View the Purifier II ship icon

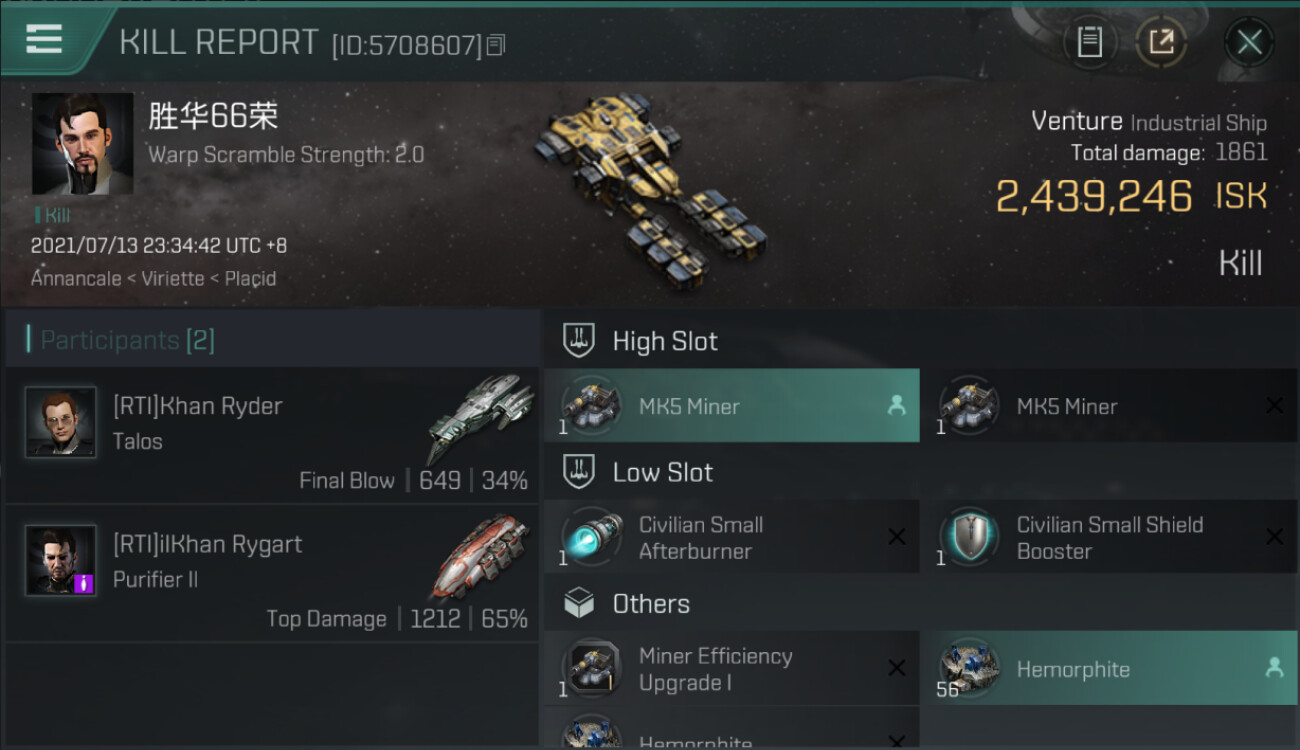tap(481, 557)
